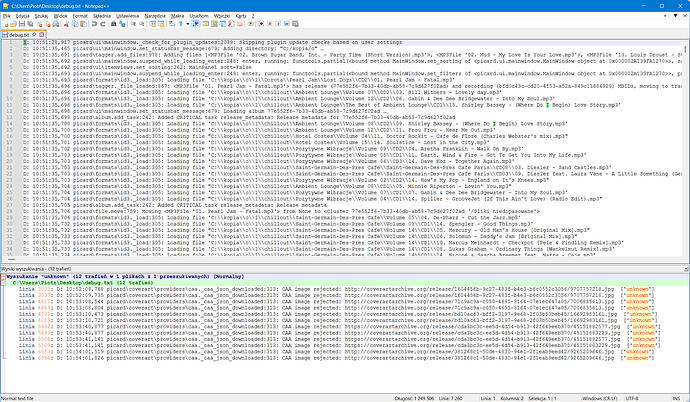Open Find with the binoculars icon
This screenshot has width=690, height=402.
click(114, 24)
